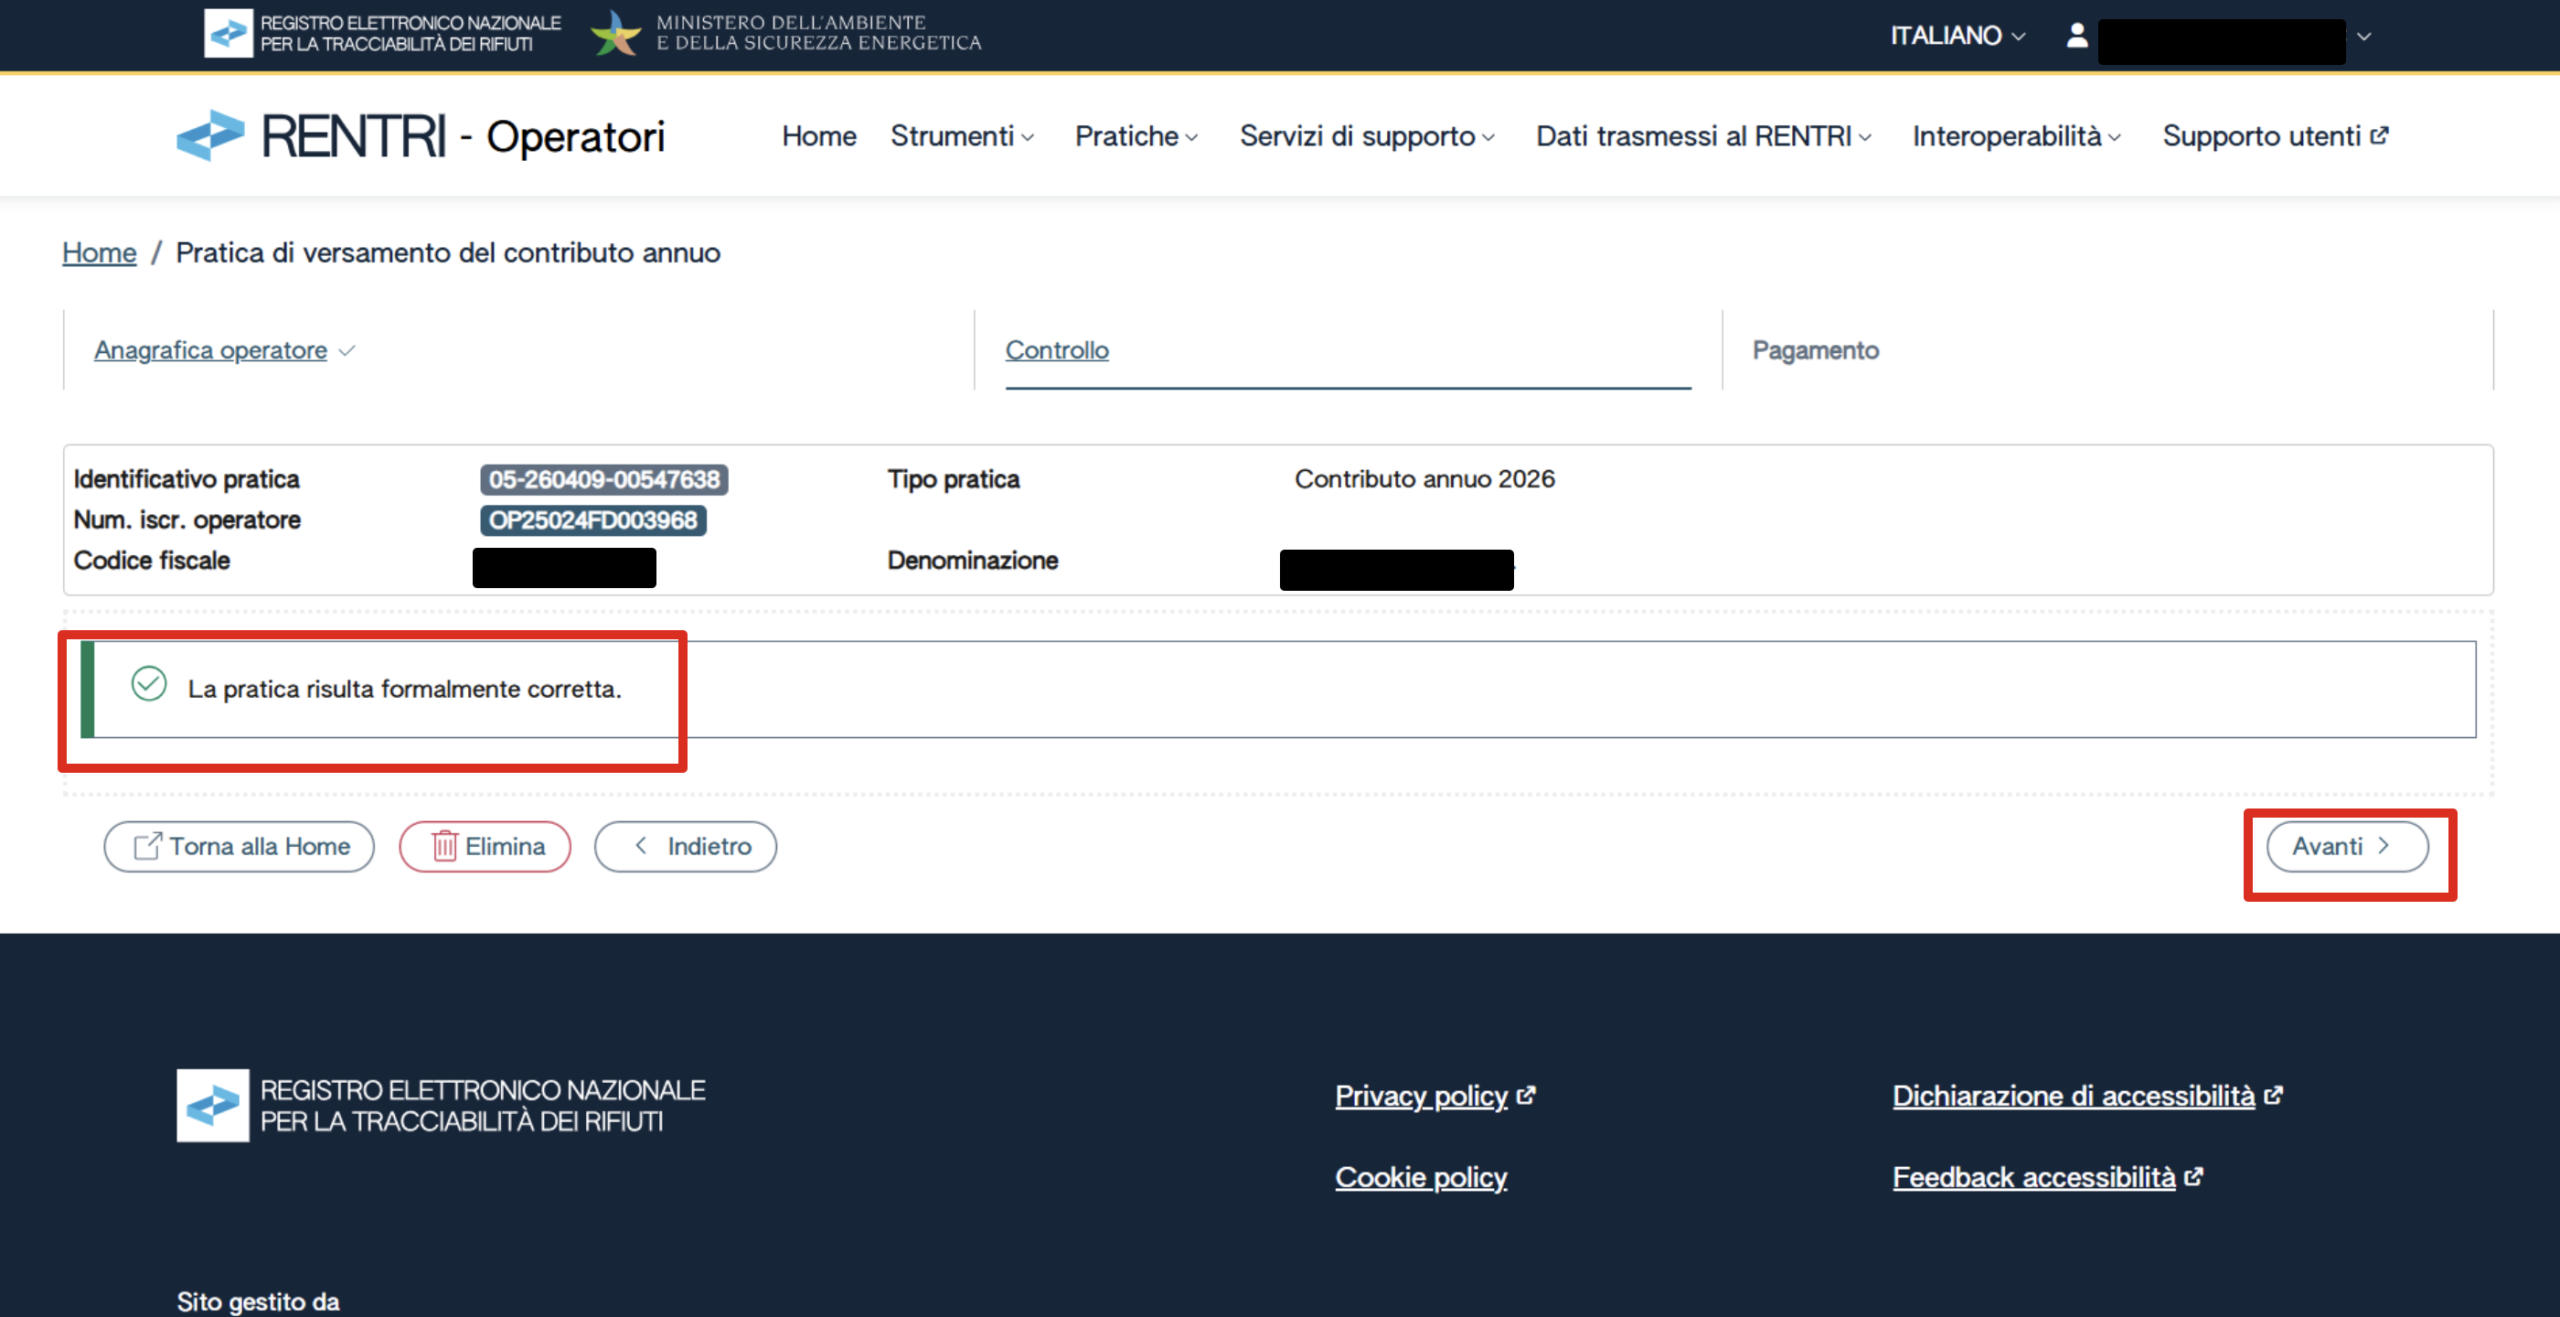Click the Indietro button
Viewport: 2560px width, 1317px height.
(x=686, y=846)
